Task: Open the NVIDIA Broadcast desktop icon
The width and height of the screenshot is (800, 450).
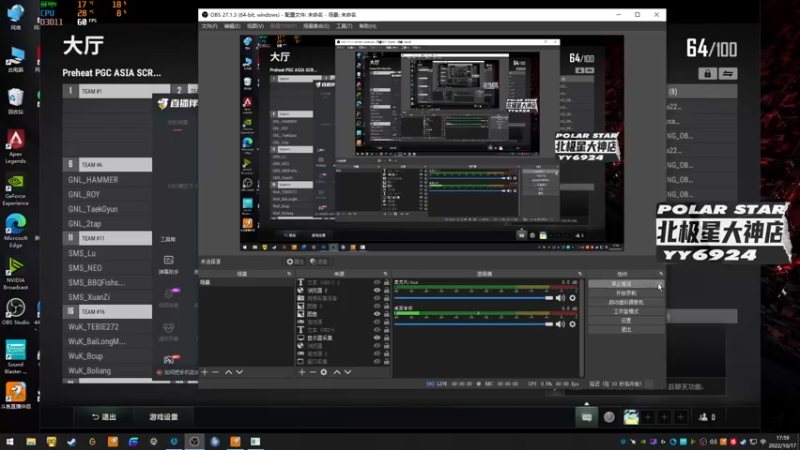Action: 15,274
